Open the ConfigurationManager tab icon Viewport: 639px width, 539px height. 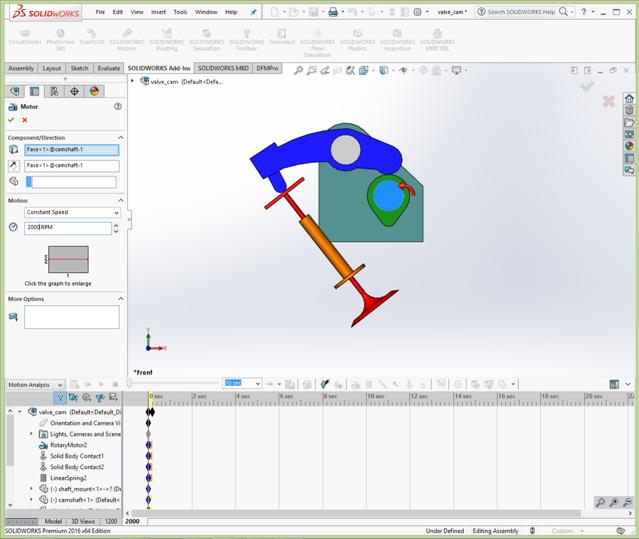tap(54, 91)
